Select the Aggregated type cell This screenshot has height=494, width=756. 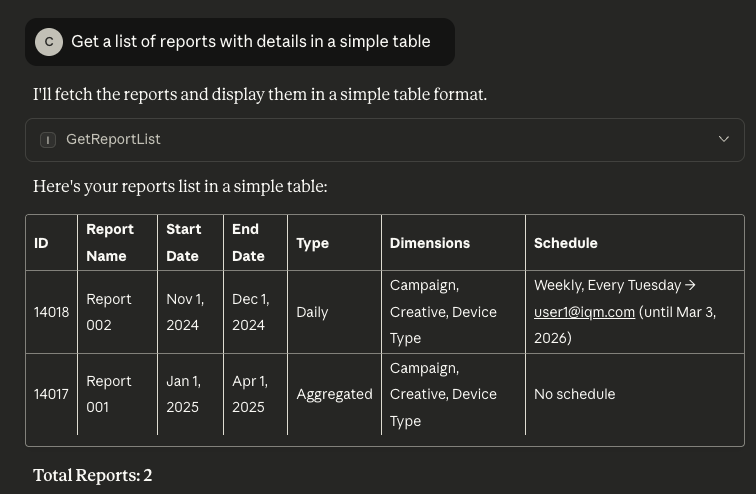334,394
